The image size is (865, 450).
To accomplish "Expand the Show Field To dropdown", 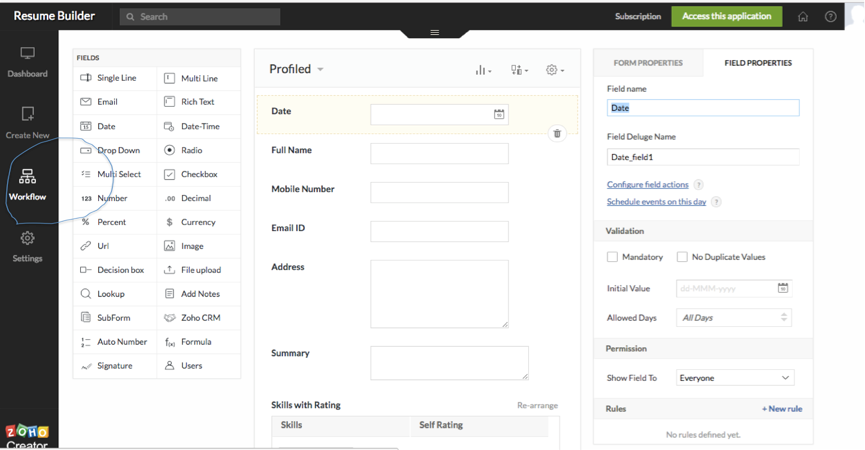I will 735,378.
